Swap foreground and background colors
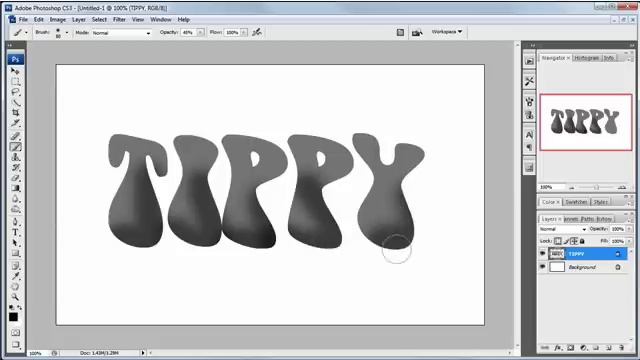640x360 pixels. (x=20, y=307)
